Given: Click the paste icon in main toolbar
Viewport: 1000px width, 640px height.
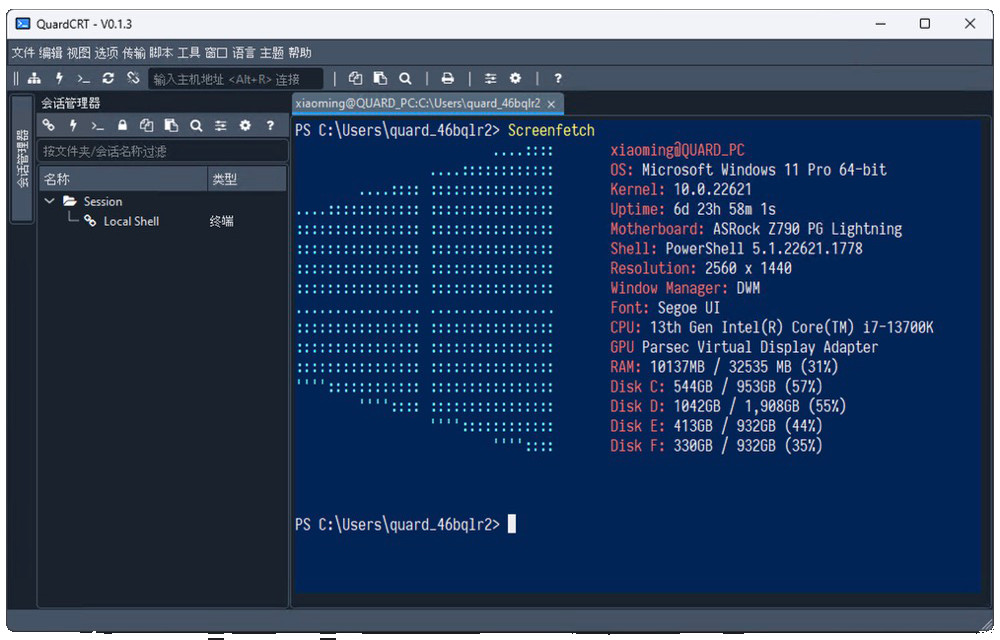Looking at the screenshot, I should 380,78.
